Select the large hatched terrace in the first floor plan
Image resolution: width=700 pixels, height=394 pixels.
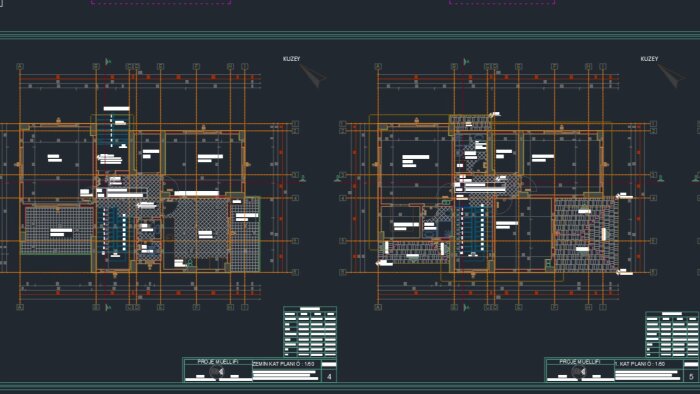point(586,235)
